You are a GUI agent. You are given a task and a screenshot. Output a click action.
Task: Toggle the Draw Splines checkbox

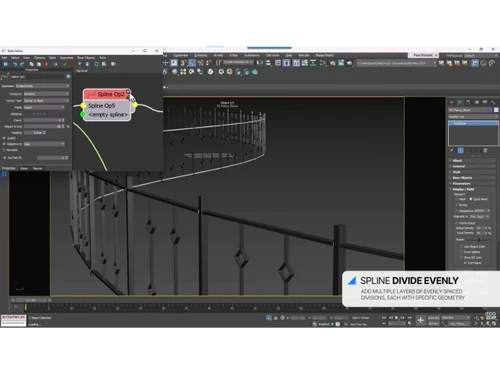(x=461, y=252)
